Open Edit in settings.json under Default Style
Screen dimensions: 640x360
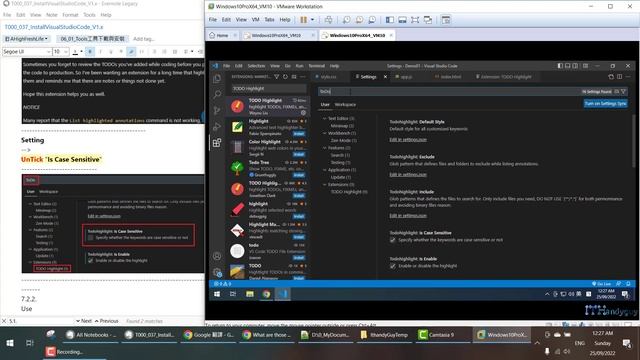[x=408, y=140]
